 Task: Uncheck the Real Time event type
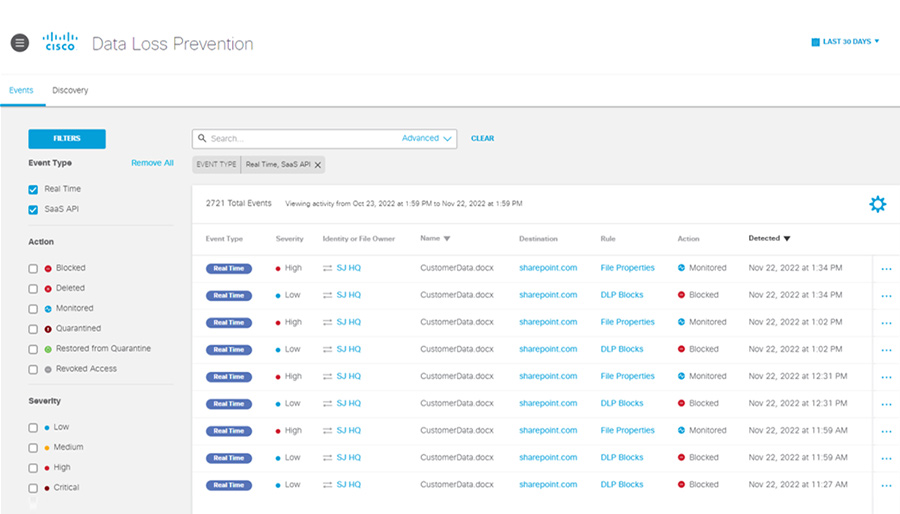[x=33, y=189]
